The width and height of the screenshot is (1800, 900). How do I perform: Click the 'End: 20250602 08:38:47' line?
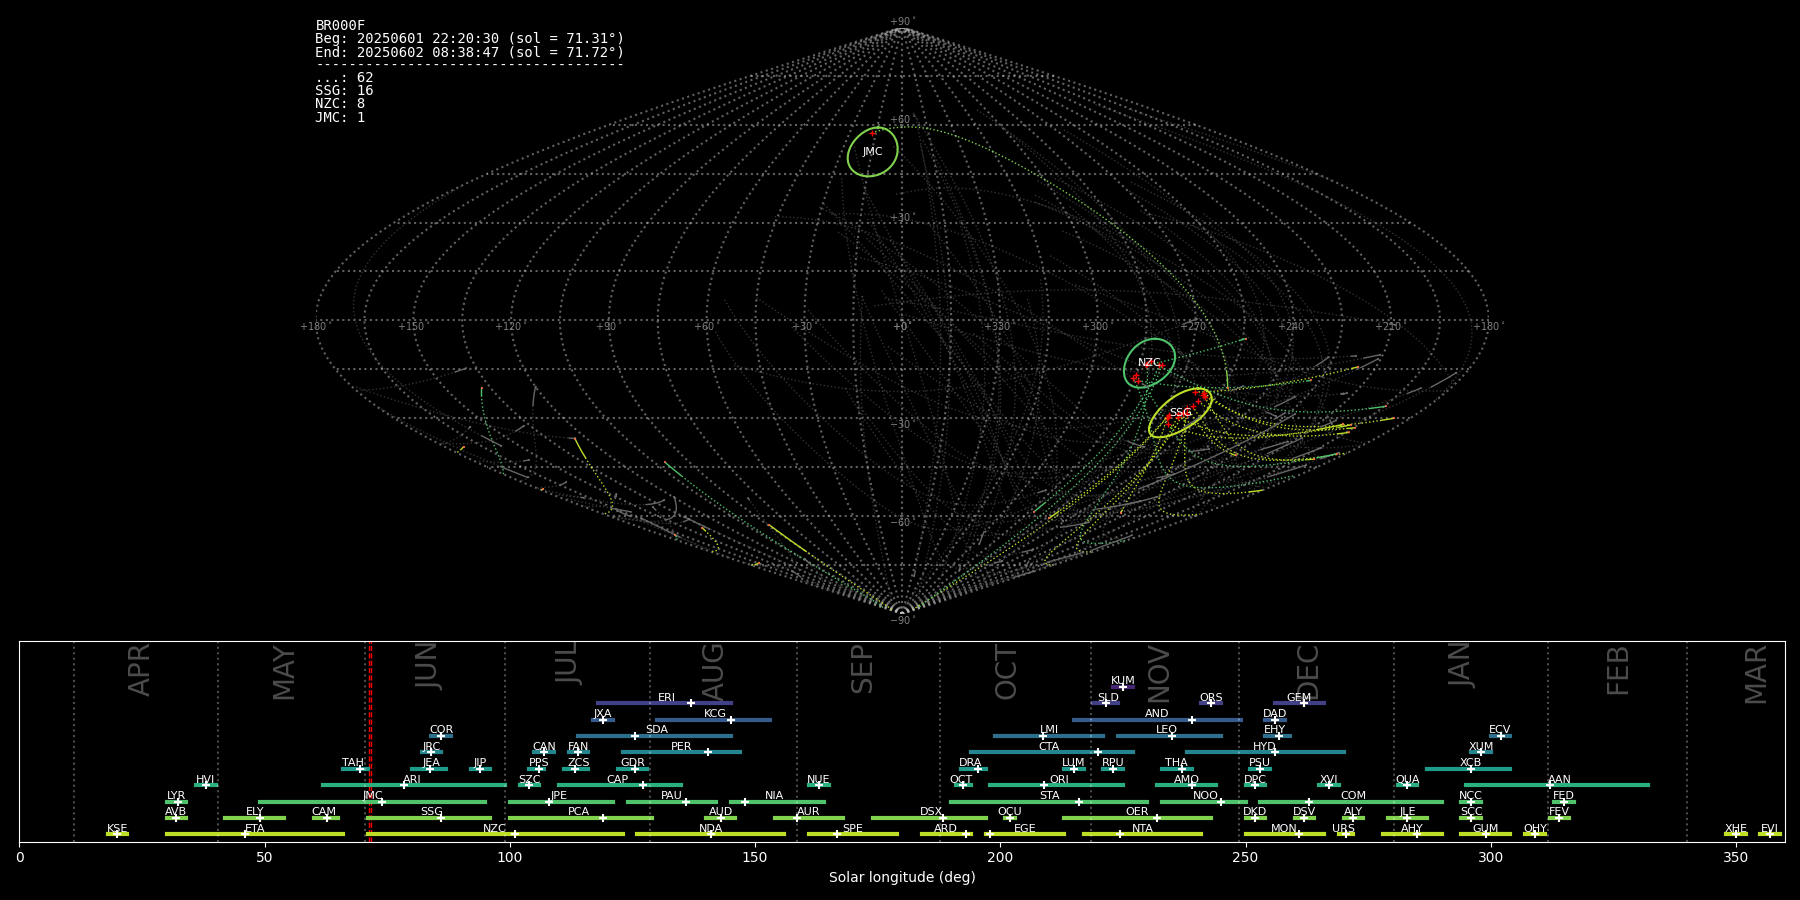[x=469, y=52]
